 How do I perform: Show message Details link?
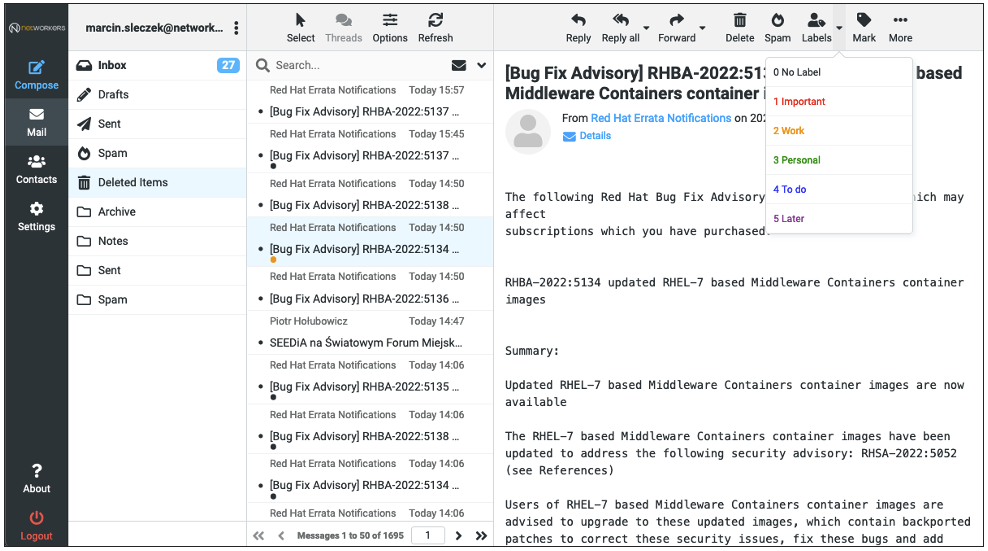coord(594,136)
